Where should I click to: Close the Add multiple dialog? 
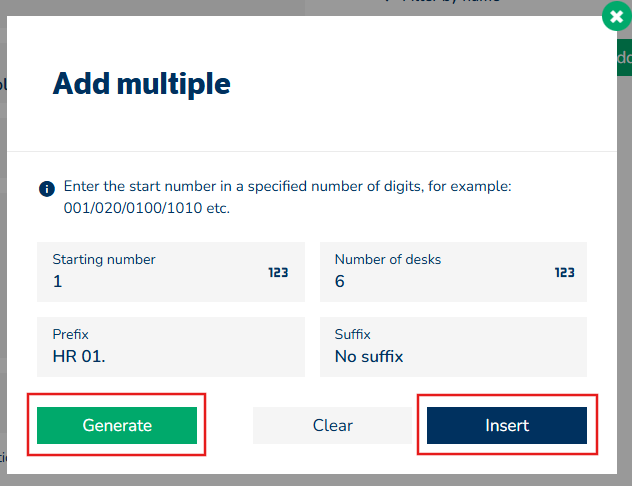[614, 17]
